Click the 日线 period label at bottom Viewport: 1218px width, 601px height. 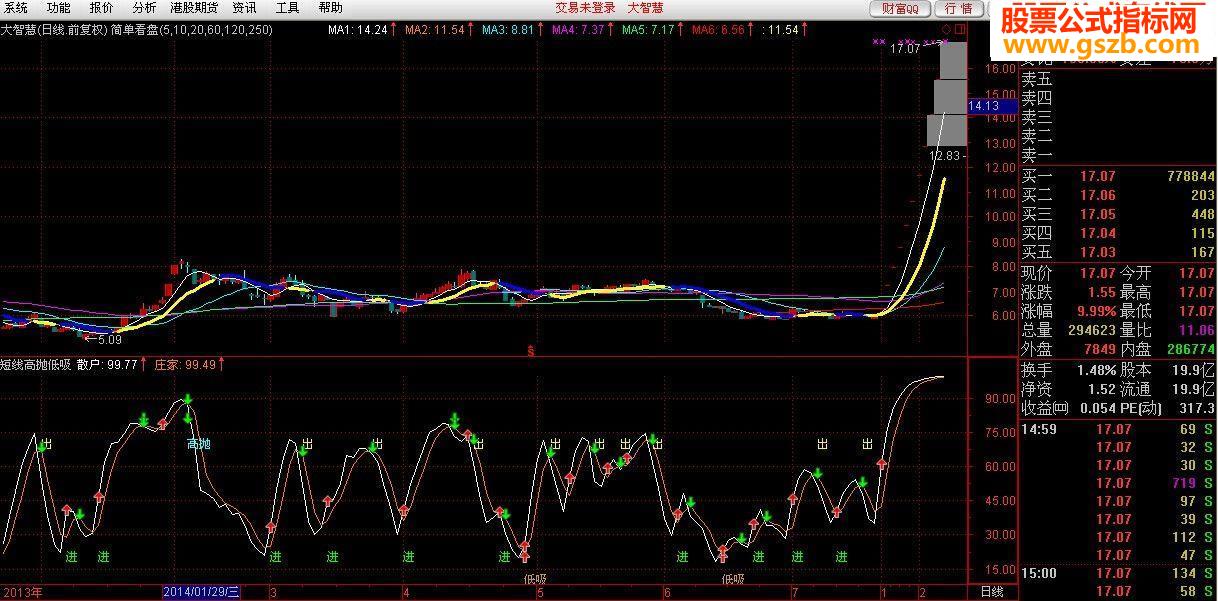[991, 593]
